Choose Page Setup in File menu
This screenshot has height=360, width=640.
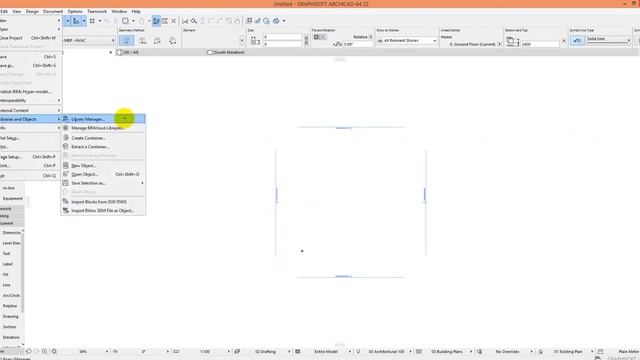pos(30,157)
